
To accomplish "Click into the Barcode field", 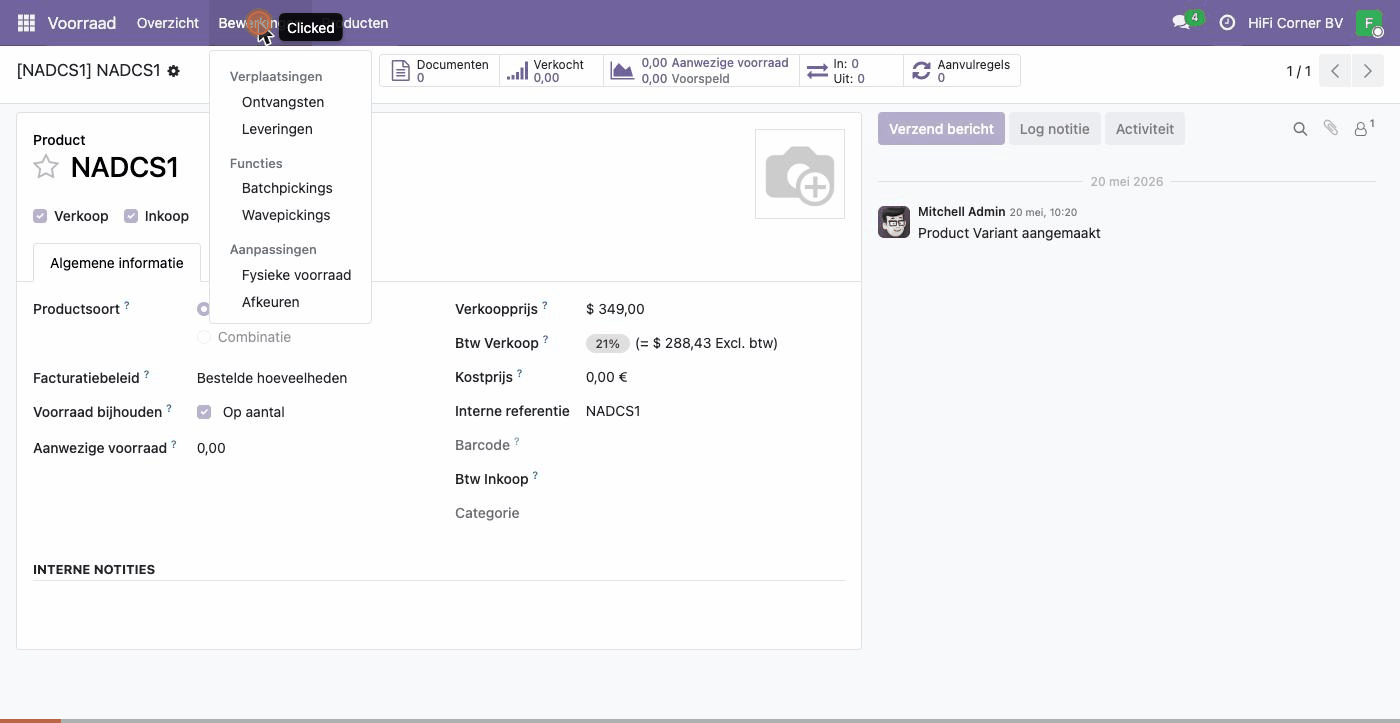I will click(715, 445).
